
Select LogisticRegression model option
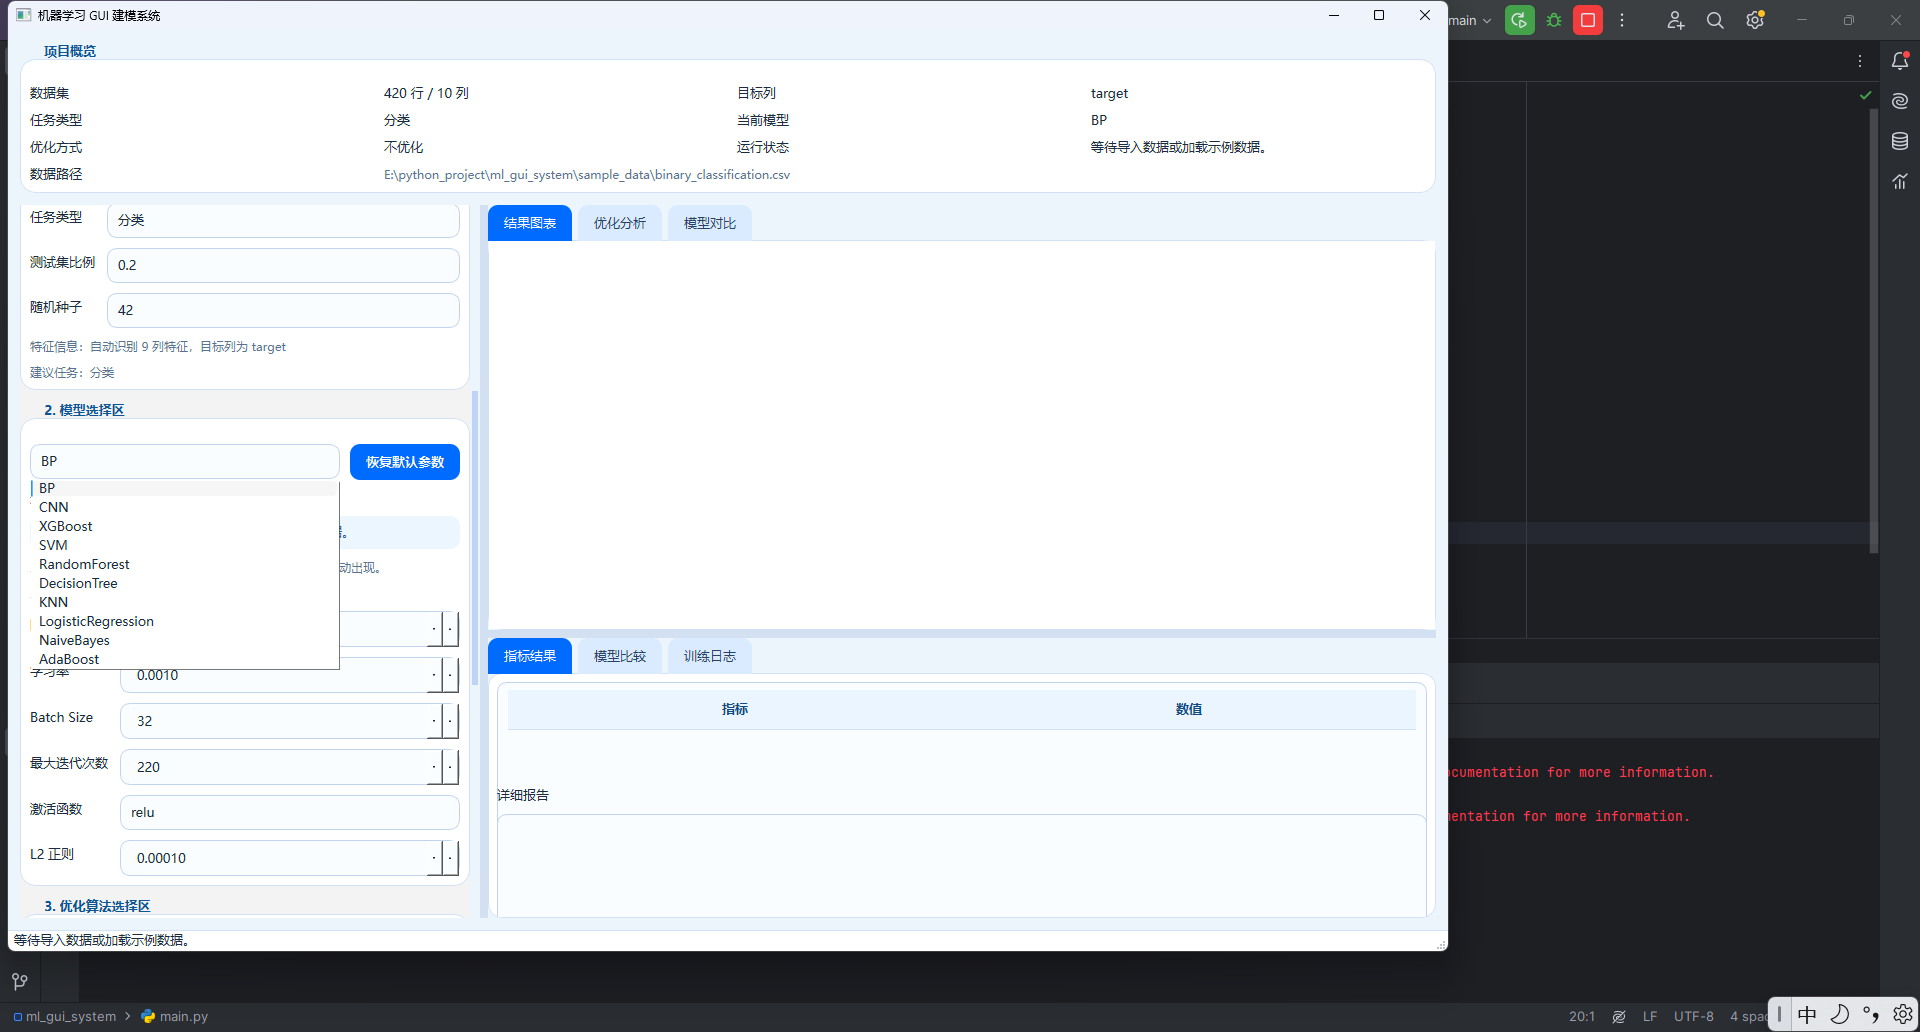(185, 621)
